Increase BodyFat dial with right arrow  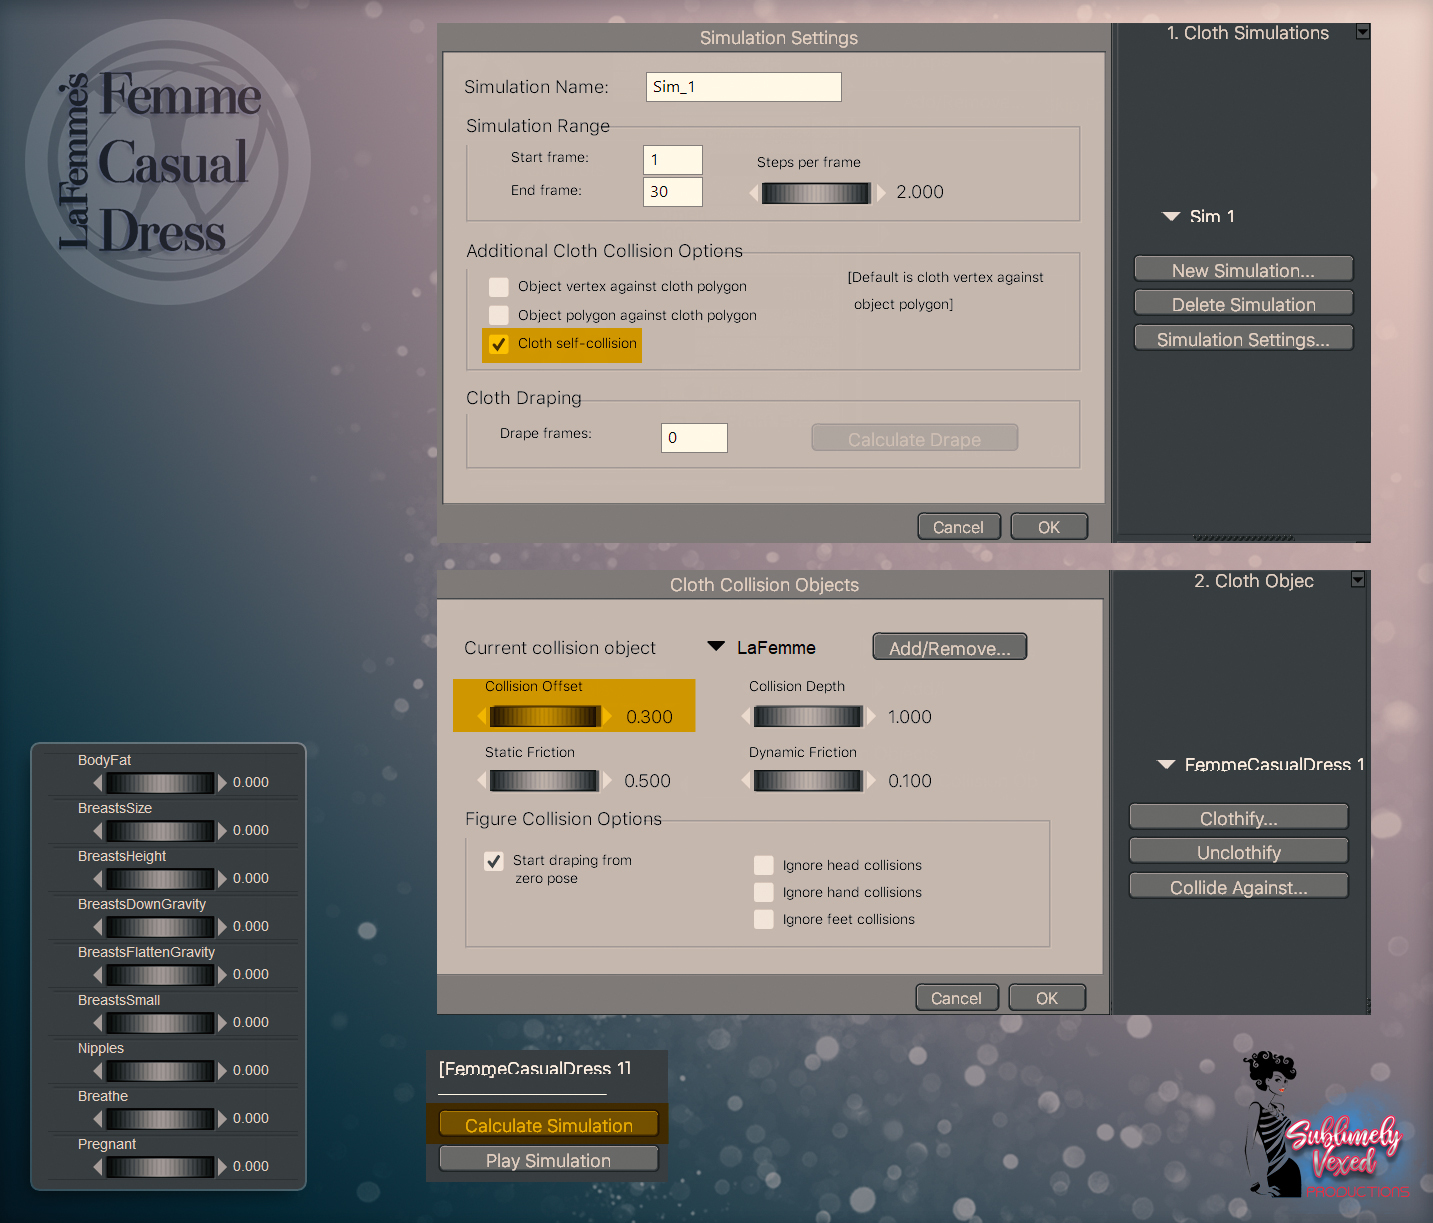tap(223, 782)
